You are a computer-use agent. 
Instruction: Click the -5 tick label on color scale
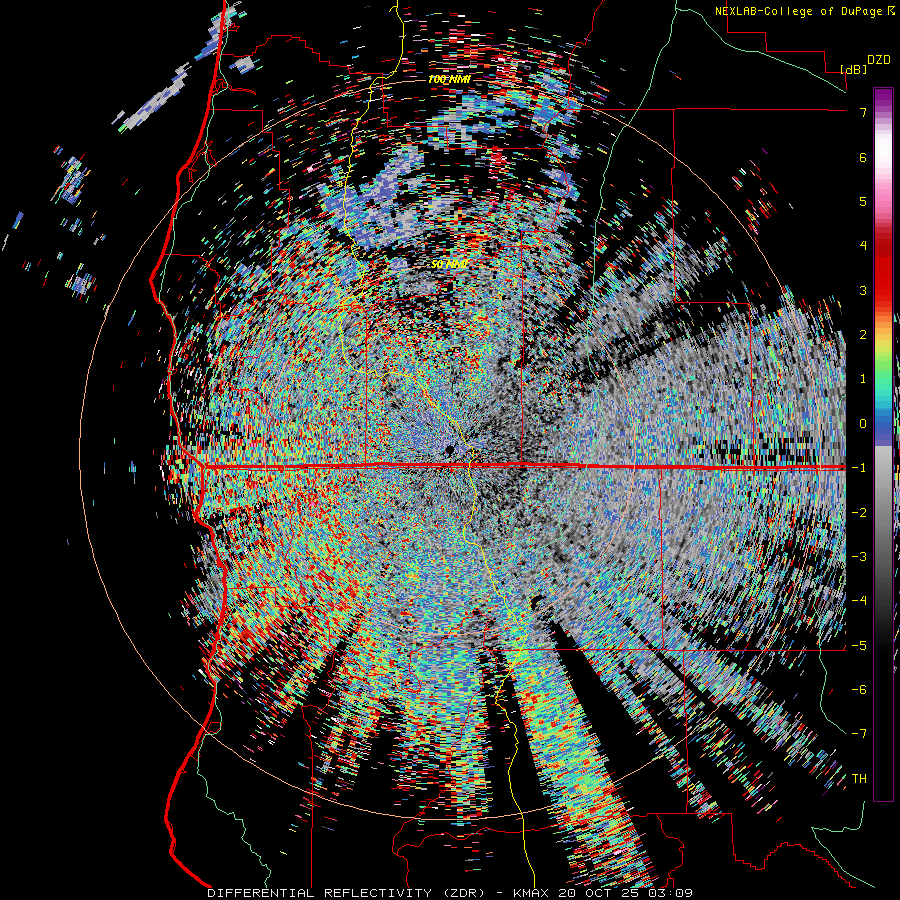point(859,646)
